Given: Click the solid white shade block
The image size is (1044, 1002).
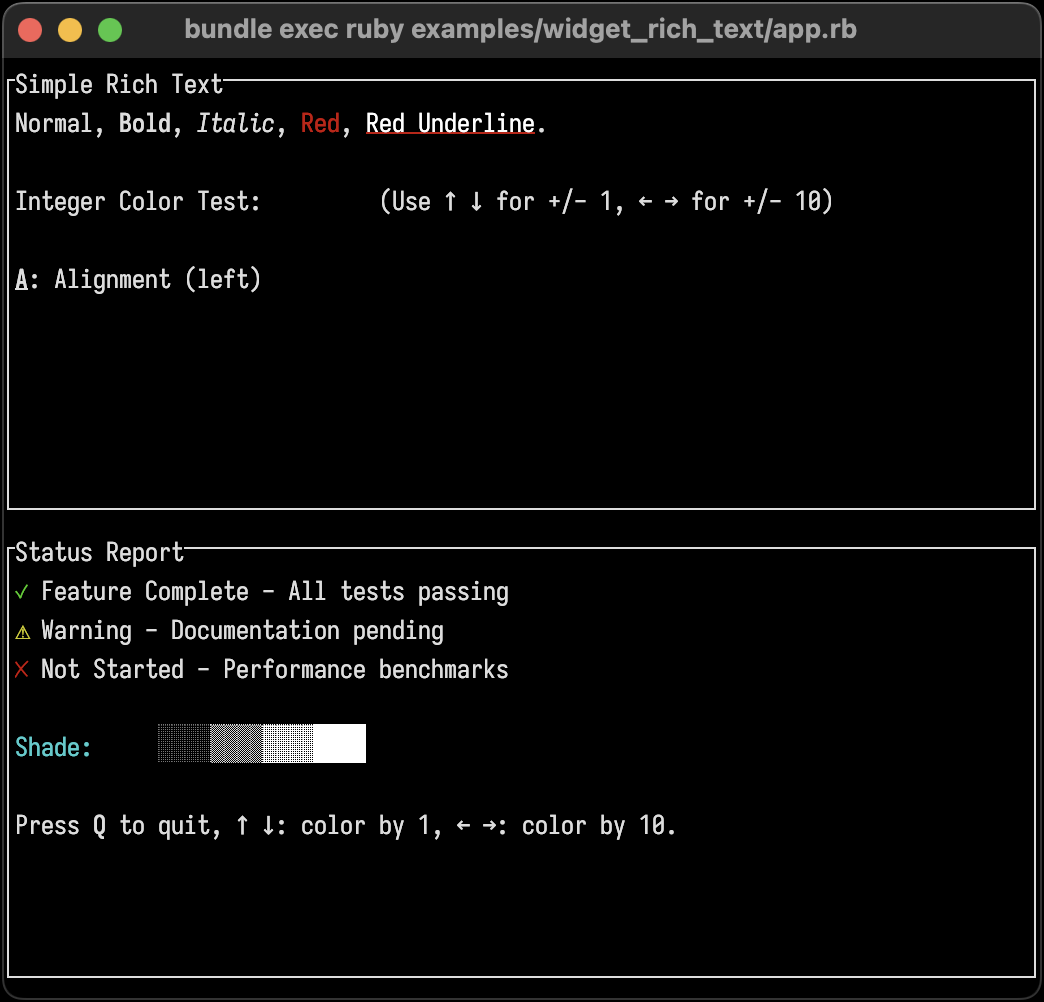Looking at the screenshot, I should click(x=340, y=744).
